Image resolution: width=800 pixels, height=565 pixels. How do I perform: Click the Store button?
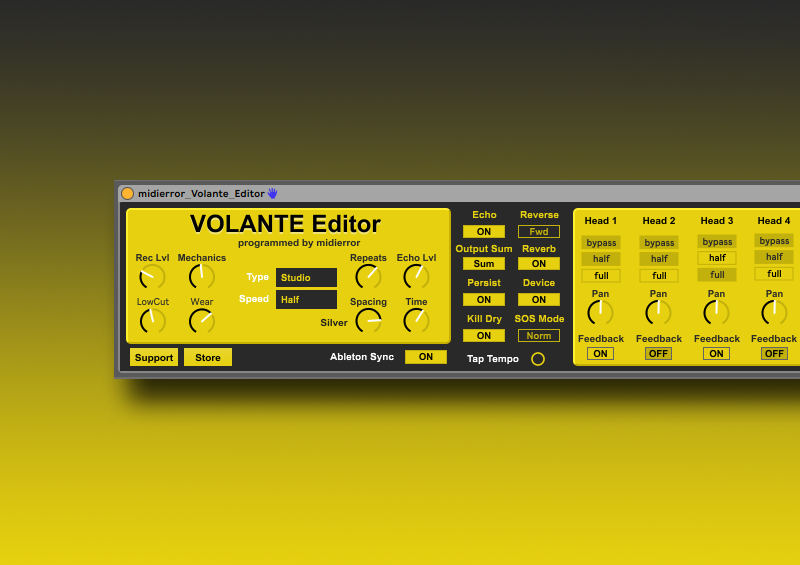[x=208, y=357]
